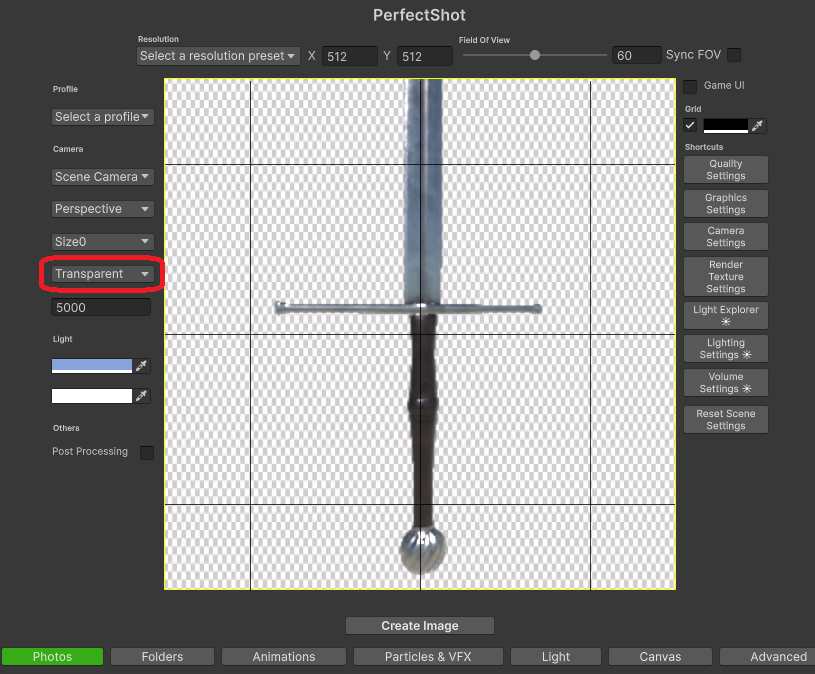Open Lighting Settings shortcut
This screenshot has width=815, height=674.
[725, 349]
